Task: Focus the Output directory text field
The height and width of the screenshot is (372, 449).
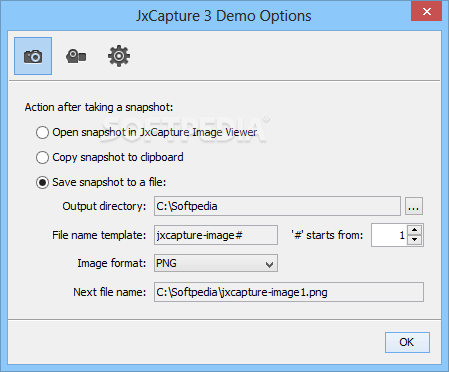Action: [277, 206]
